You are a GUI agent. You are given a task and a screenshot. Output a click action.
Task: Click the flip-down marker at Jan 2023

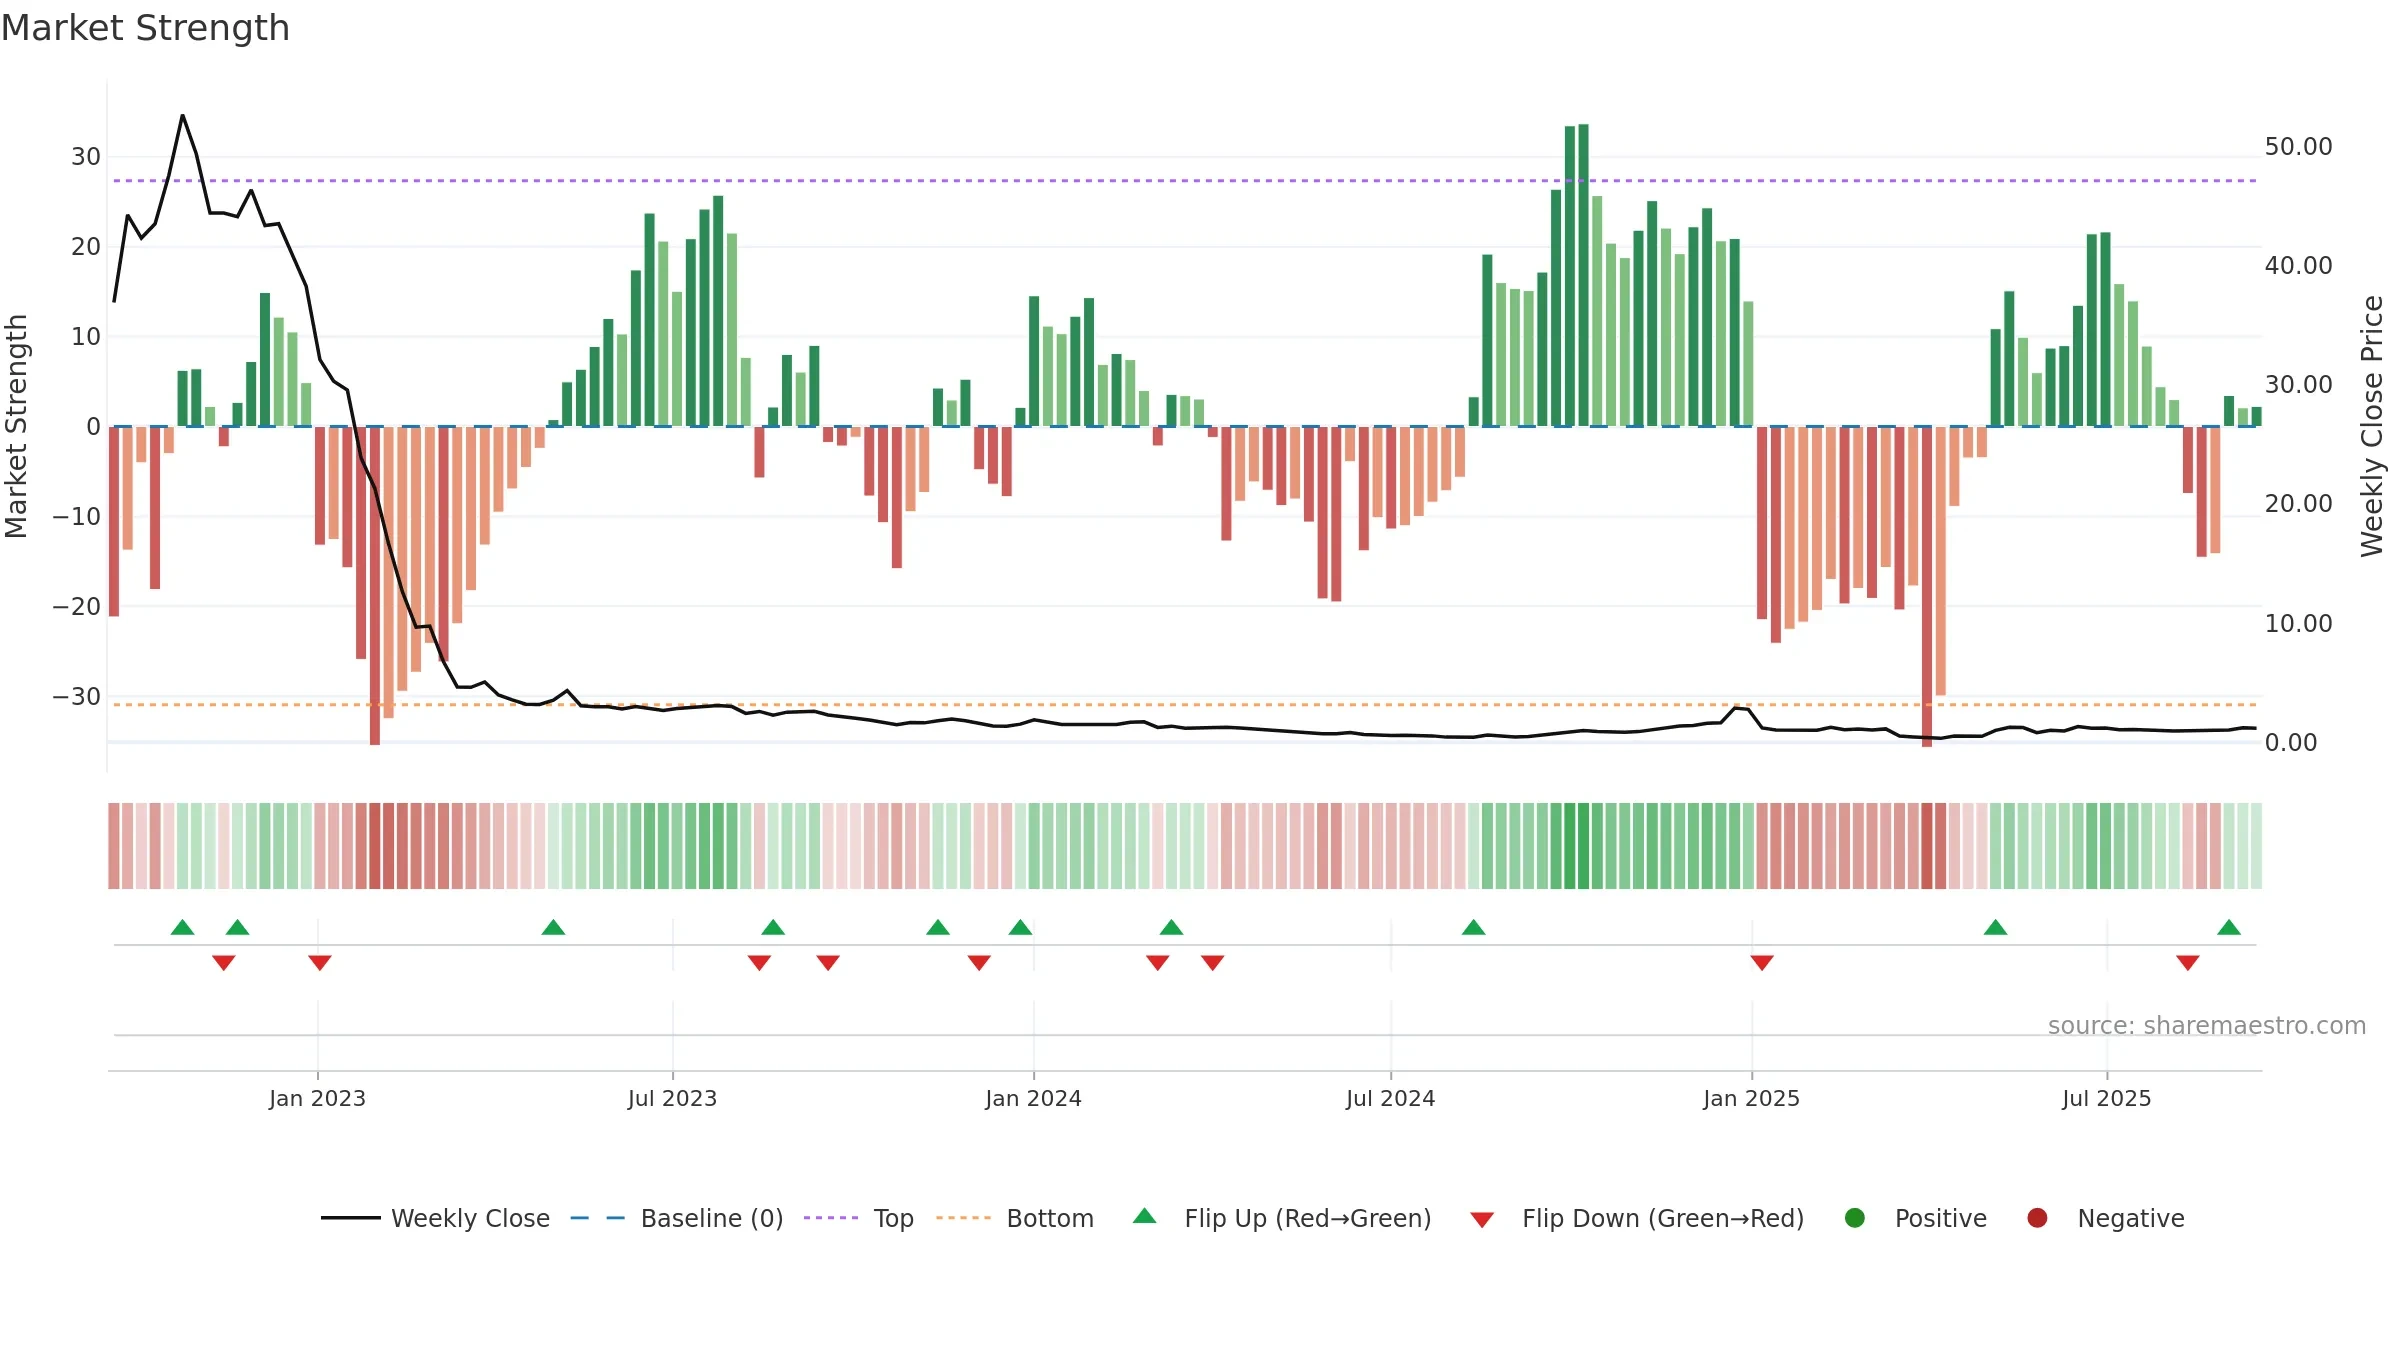pos(320,962)
